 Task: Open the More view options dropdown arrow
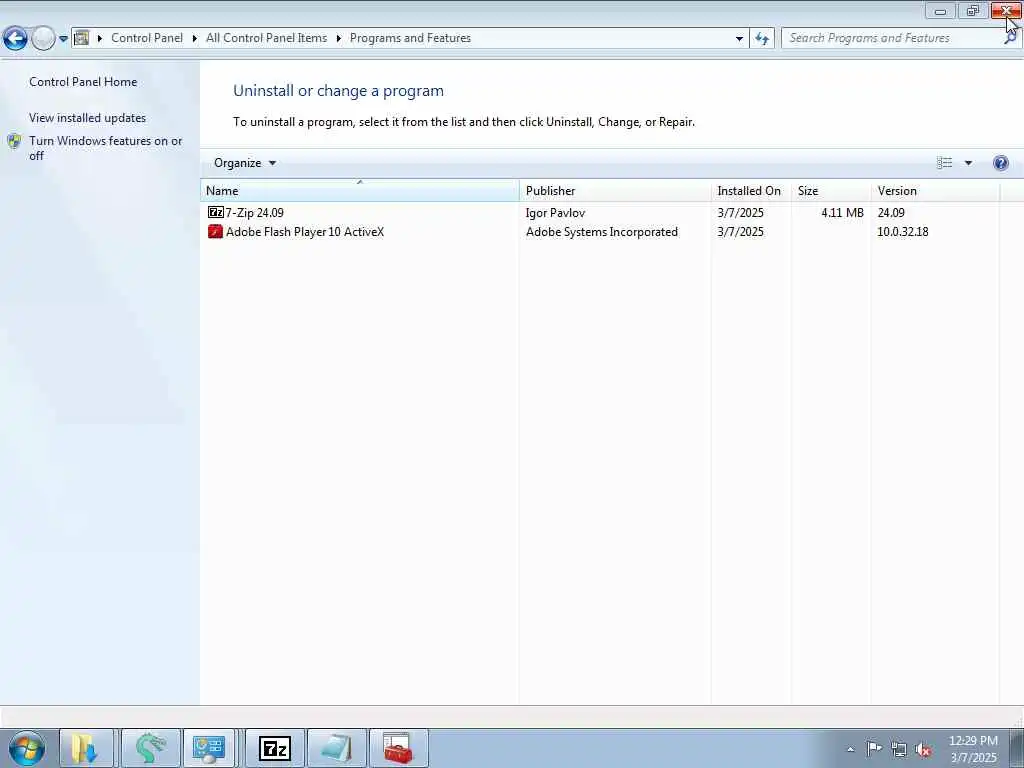point(968,163)
